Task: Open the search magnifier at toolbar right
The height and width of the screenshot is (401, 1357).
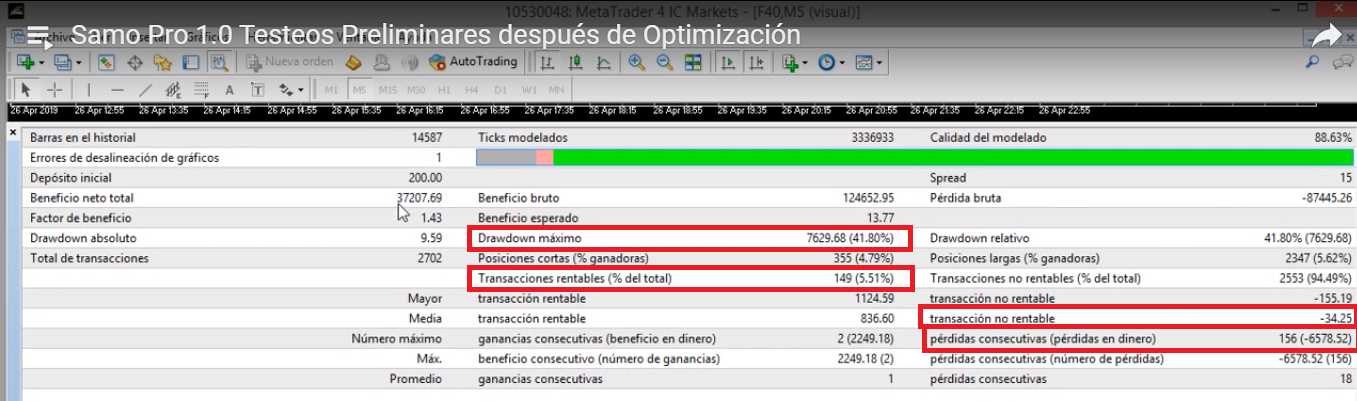Action: 1313,61
